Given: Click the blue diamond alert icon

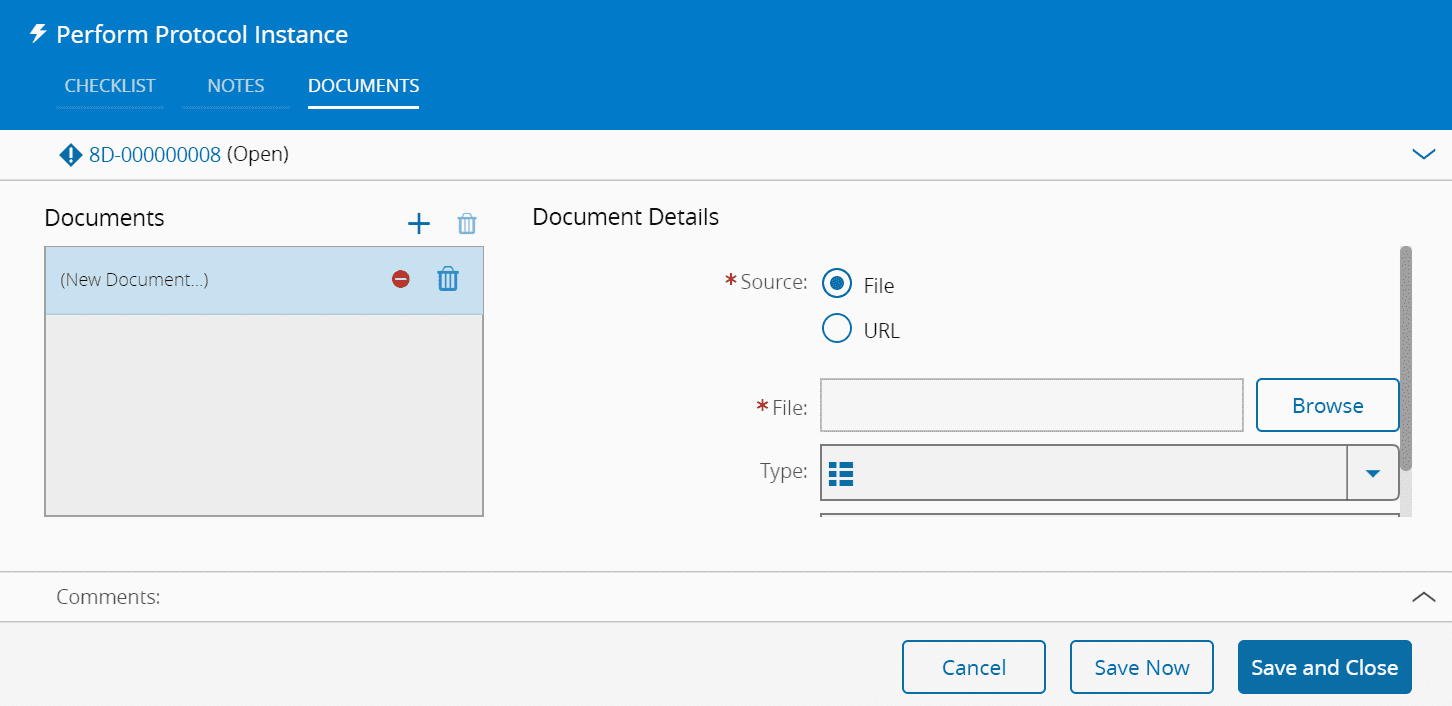Looking at the screenshot, I should (x=71, y=155).
